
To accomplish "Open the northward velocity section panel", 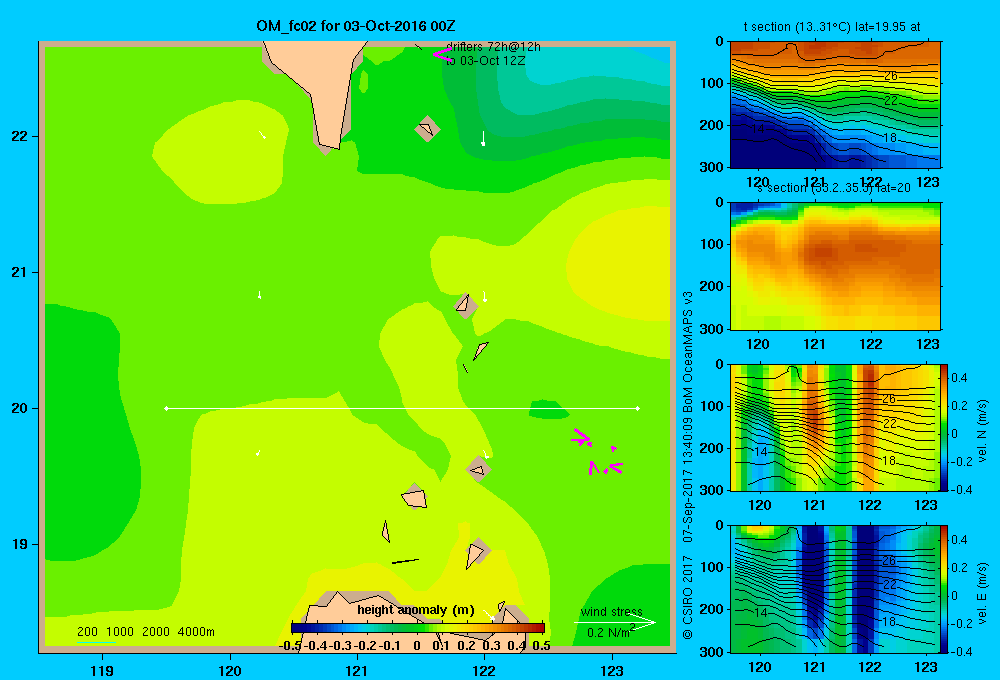I will pyautogui.click(x=835, y=427).
